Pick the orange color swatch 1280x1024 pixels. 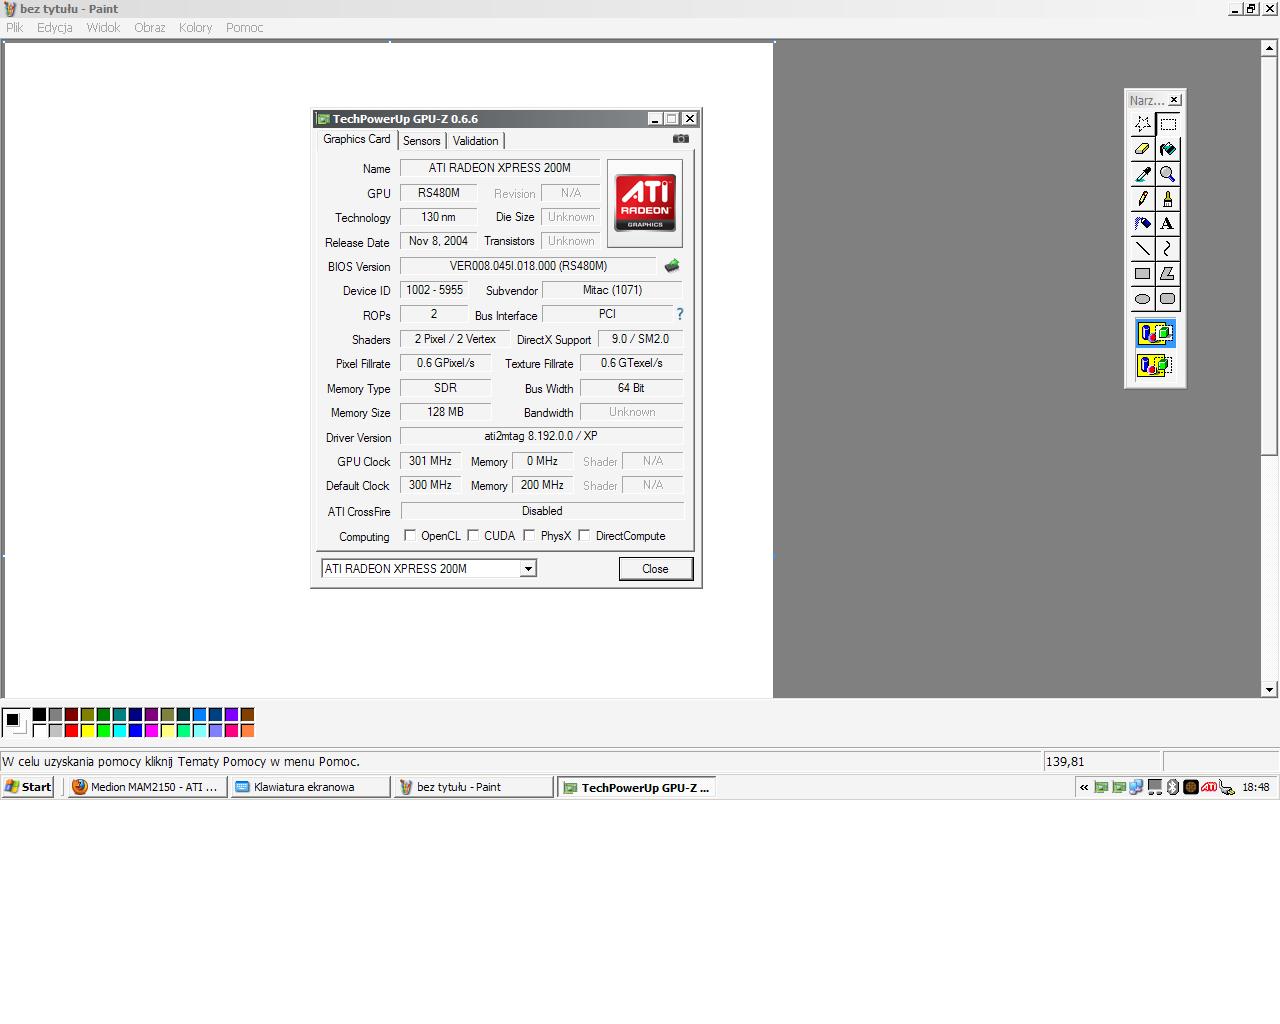[x=247, y=730]
